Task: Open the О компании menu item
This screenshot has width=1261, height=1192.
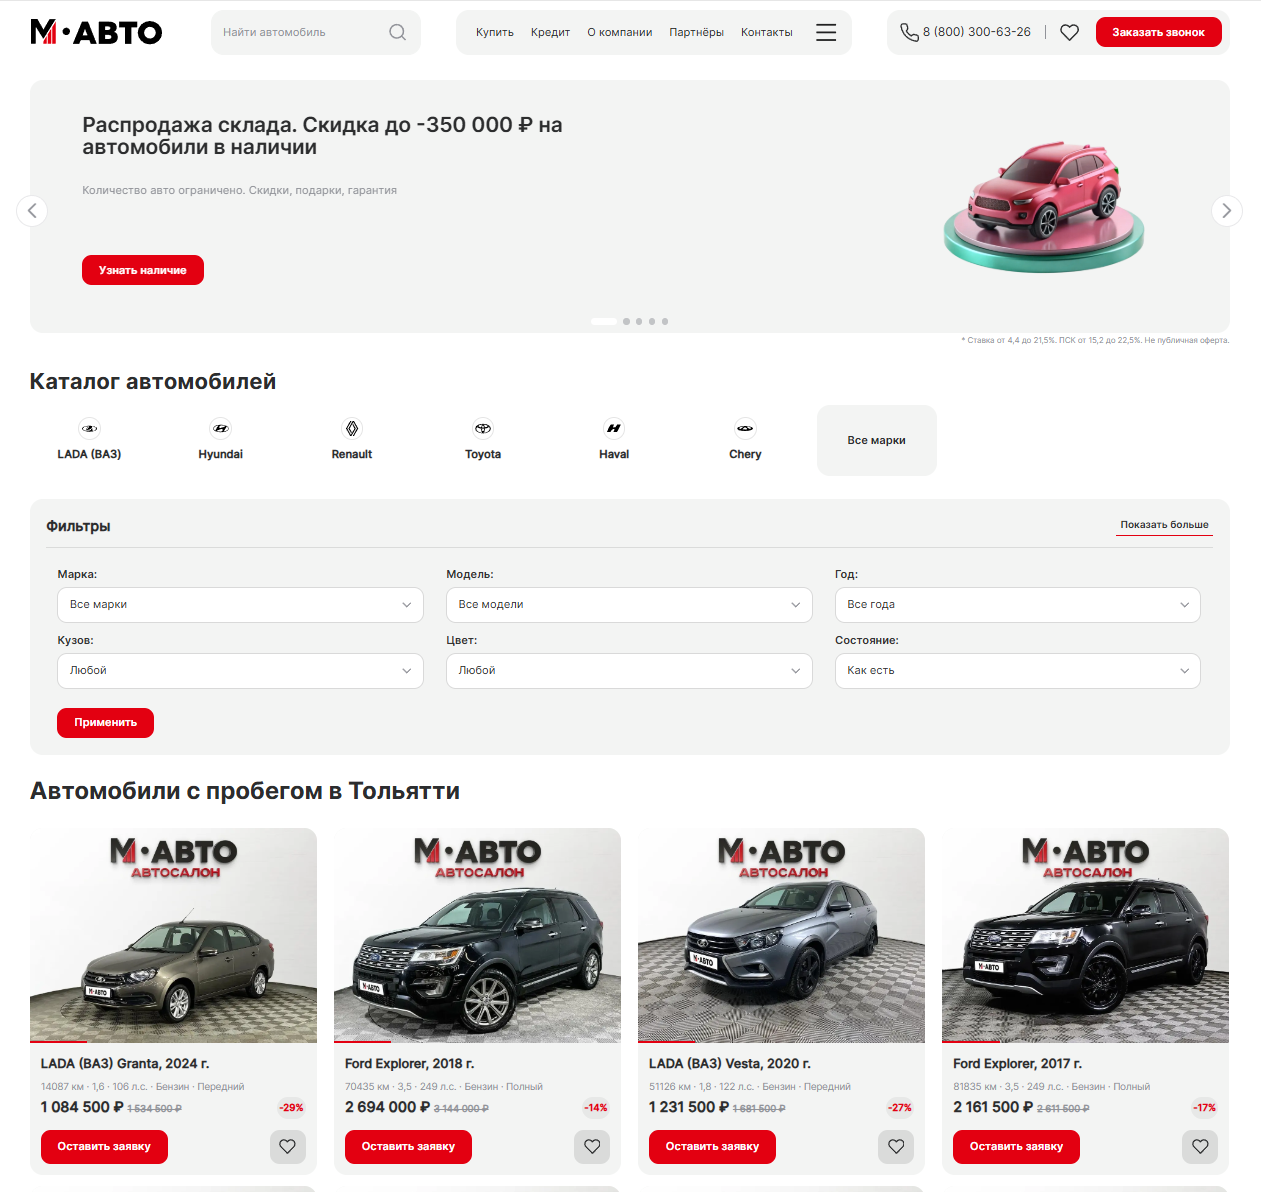Action: [x=619, y=32]
